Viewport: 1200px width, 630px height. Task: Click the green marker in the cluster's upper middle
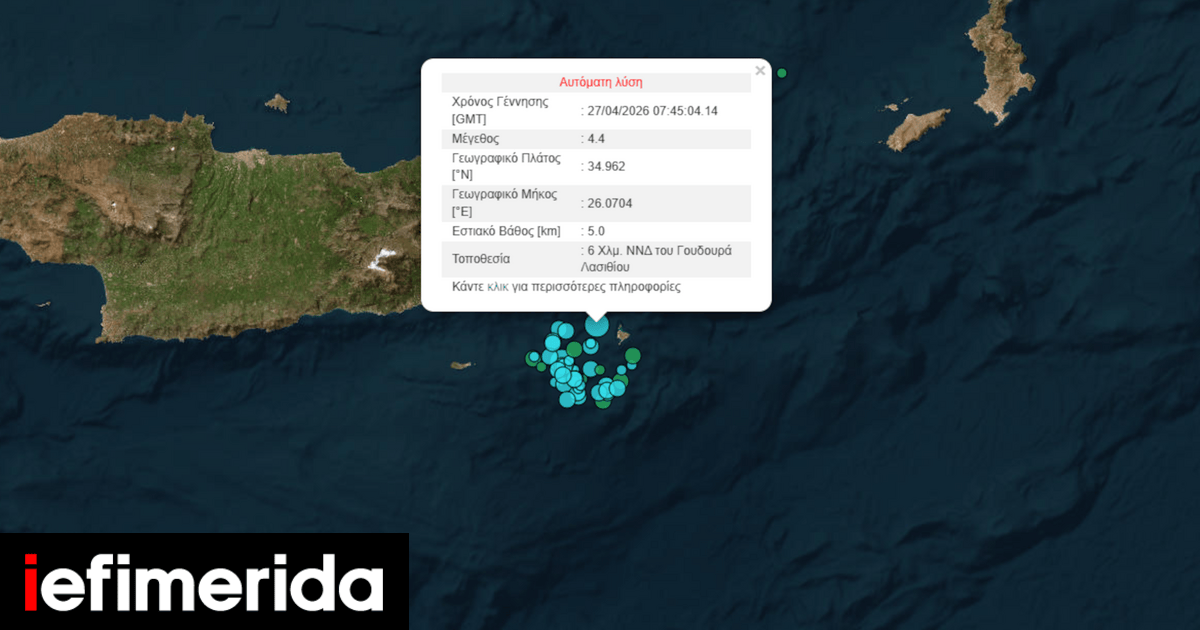(x=574, y=349)
